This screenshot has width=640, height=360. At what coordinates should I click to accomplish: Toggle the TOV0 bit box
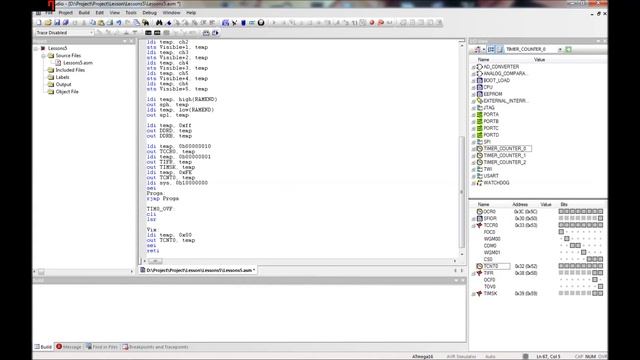pos(600,287)
